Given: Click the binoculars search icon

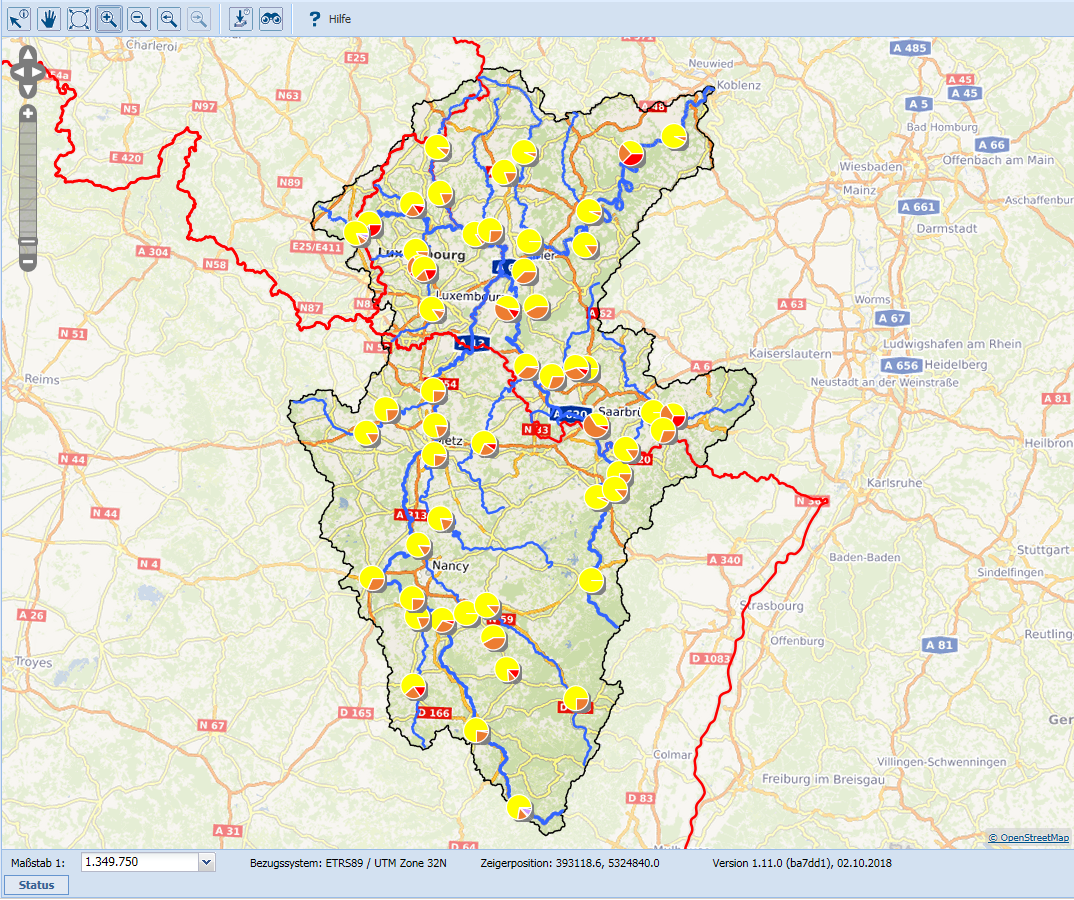Looking at the screenshot, I should [x=271, y=19].
